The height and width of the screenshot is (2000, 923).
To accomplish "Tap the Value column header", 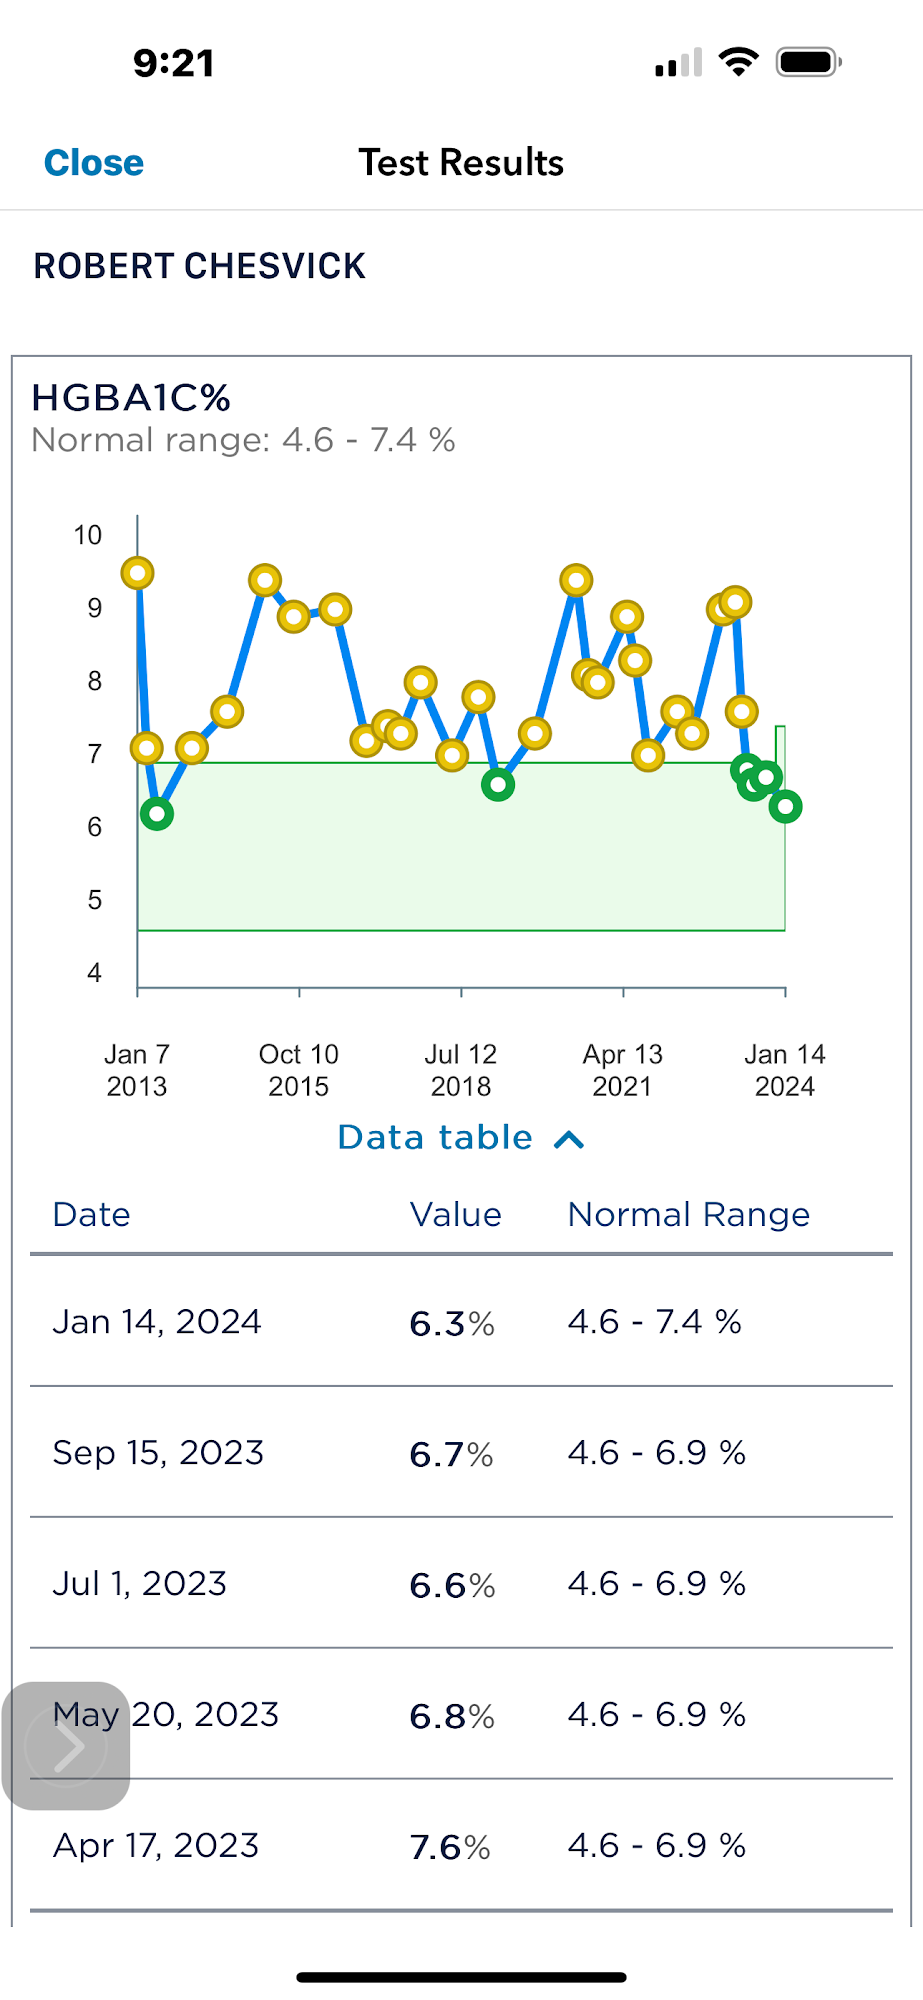I will point(456,1215).
